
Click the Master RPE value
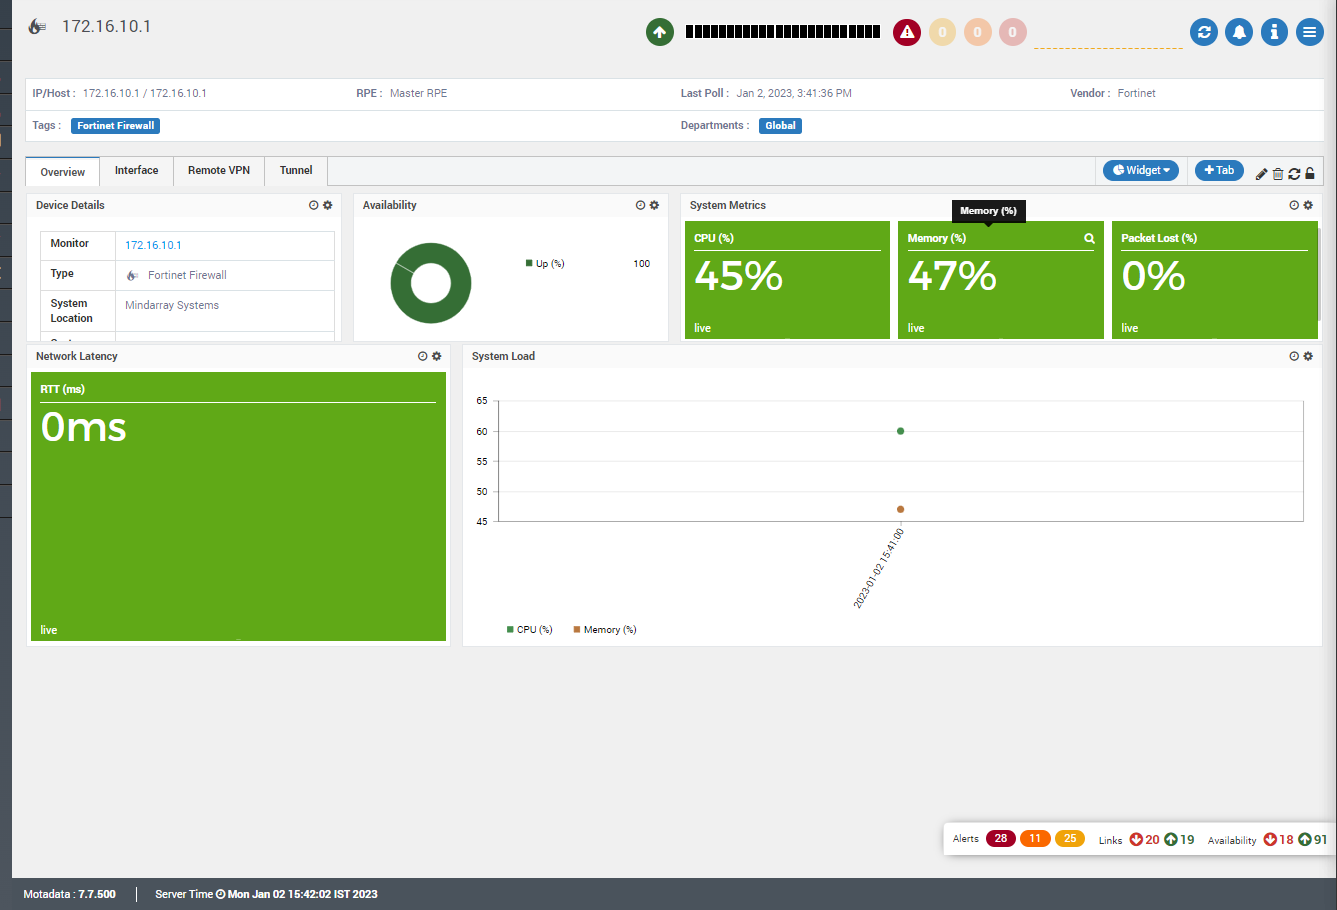click(x=418, y=93)
